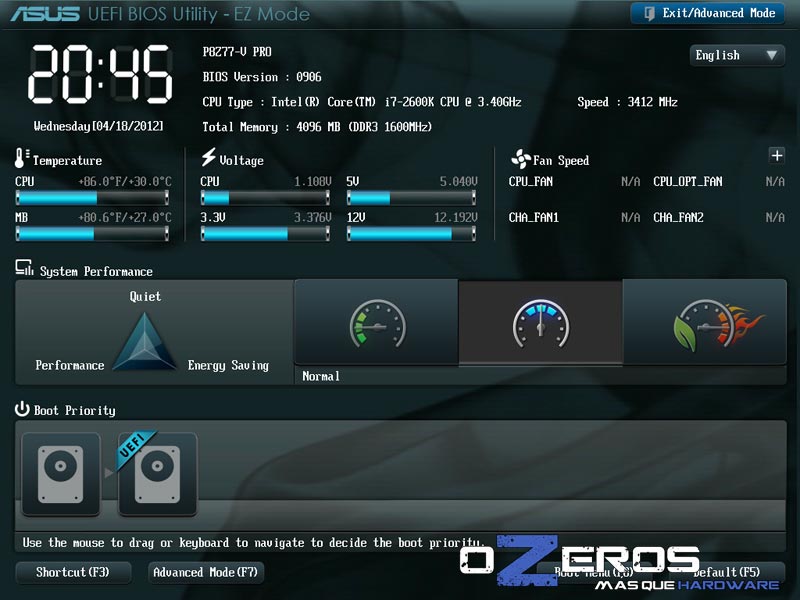This screenshot has width=800, height=600.
Task: Click the CPU Type Intel Core i7-2600K line
Action: pos(362,102)
